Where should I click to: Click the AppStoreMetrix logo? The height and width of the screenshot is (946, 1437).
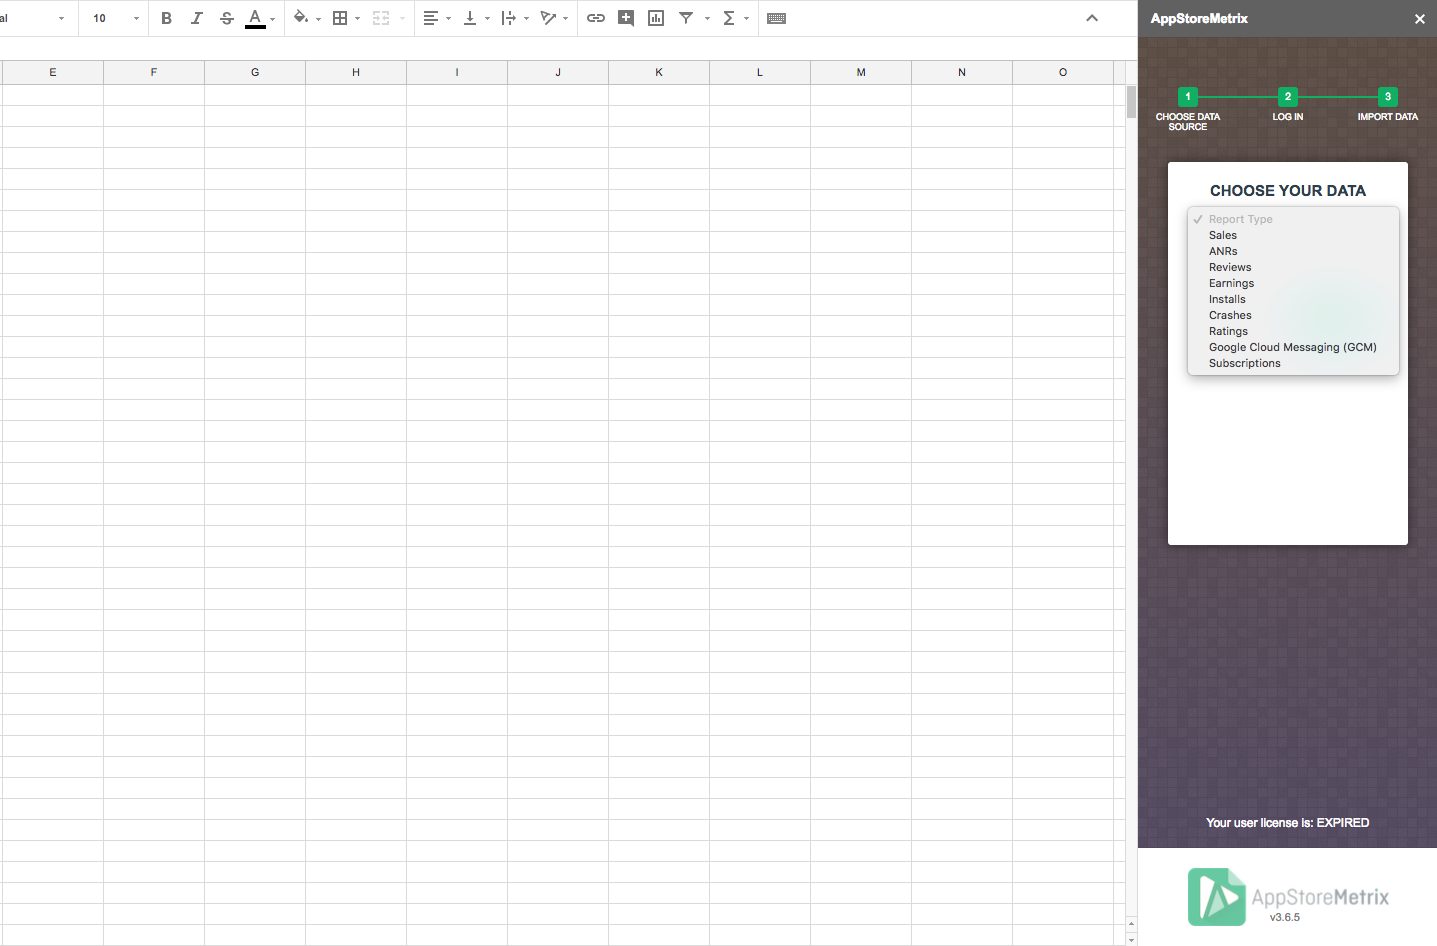[x=1288, y=896]
